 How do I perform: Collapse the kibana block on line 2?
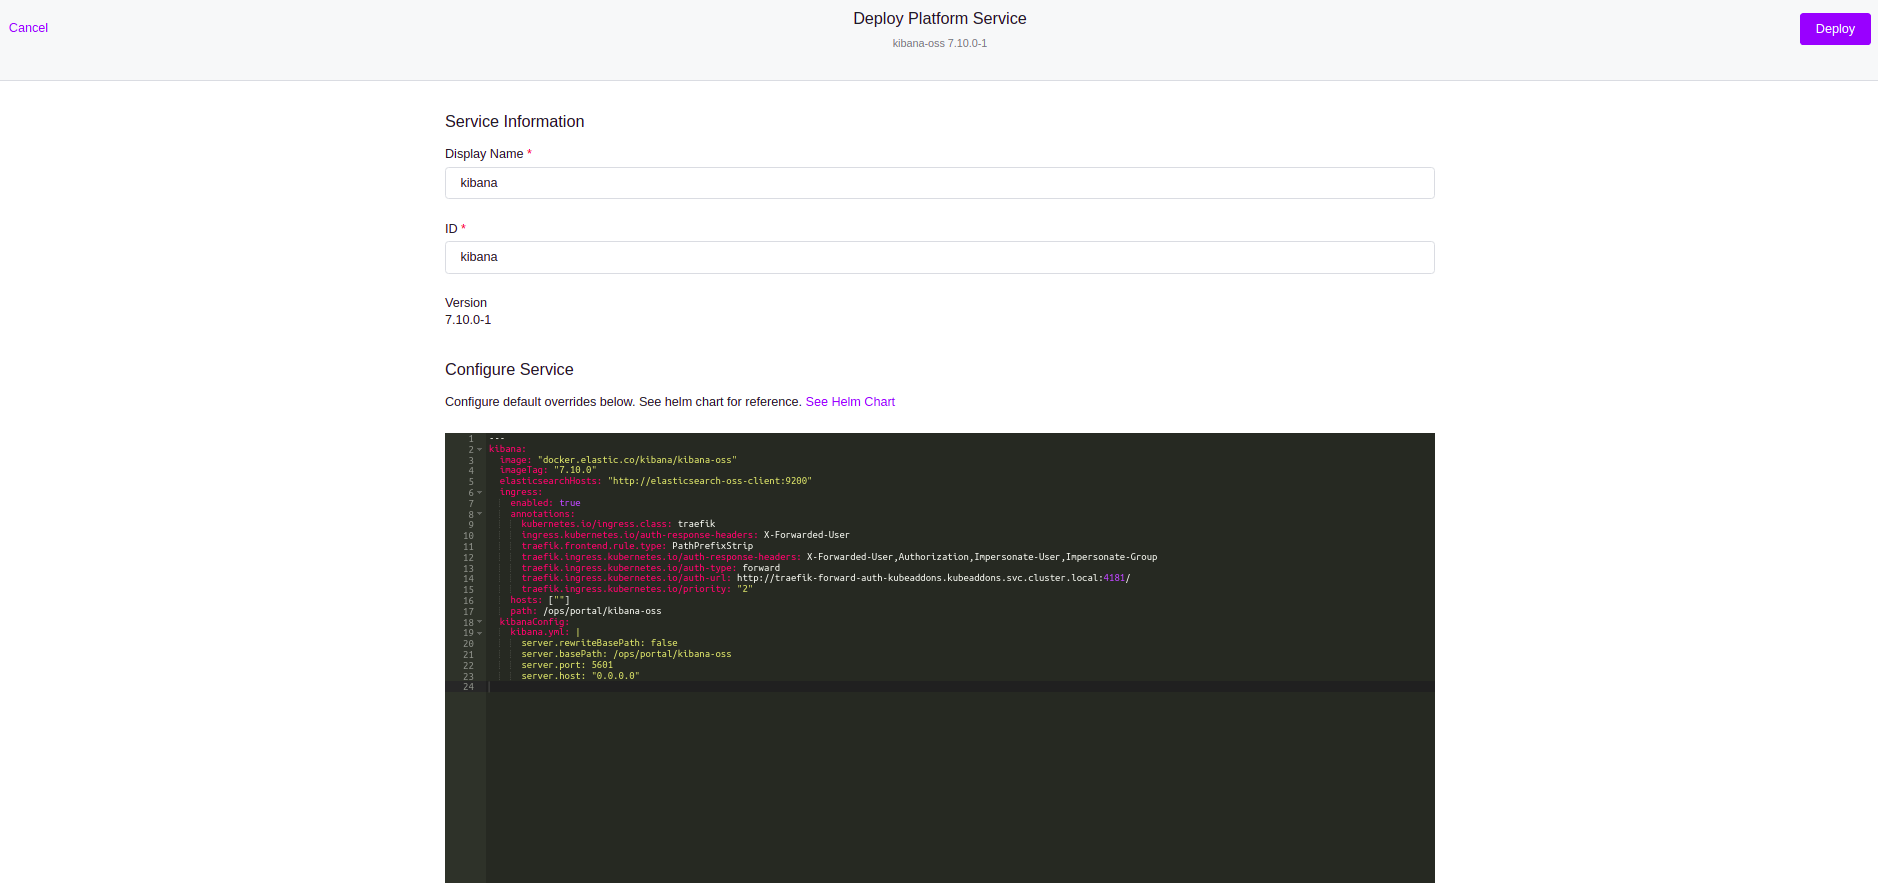pyautogui.click(x=480, y=450)
